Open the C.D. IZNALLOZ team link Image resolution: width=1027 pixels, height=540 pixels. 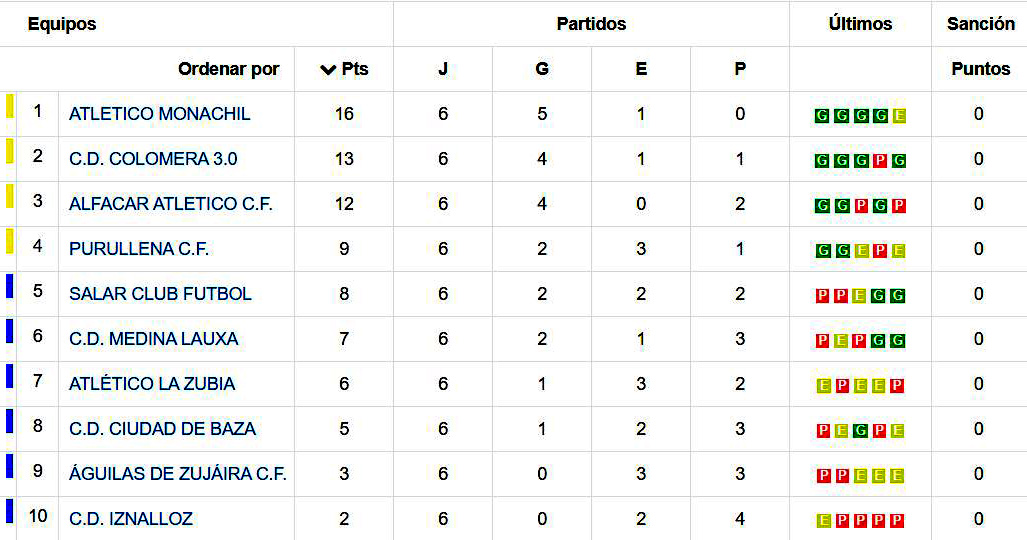131,519
